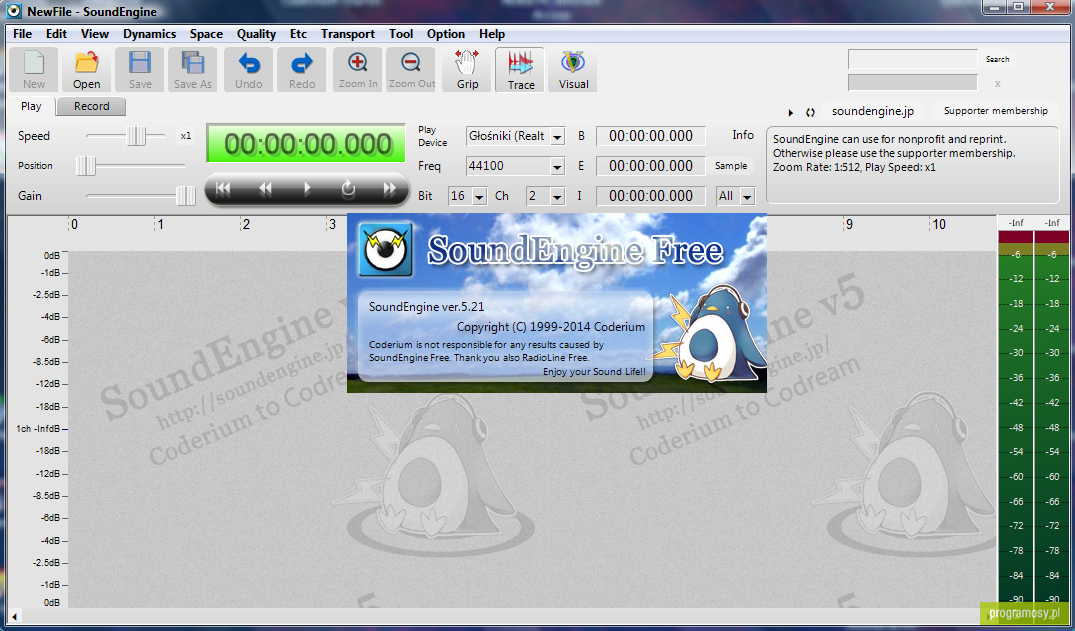Click the SoundEngine logo in splash
Viewport: 1075px width, 631px height.
tap(385, 250)
